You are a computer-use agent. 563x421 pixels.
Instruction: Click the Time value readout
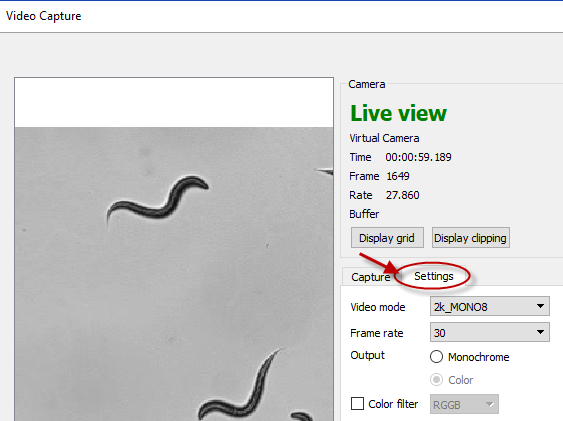point(418,157)
